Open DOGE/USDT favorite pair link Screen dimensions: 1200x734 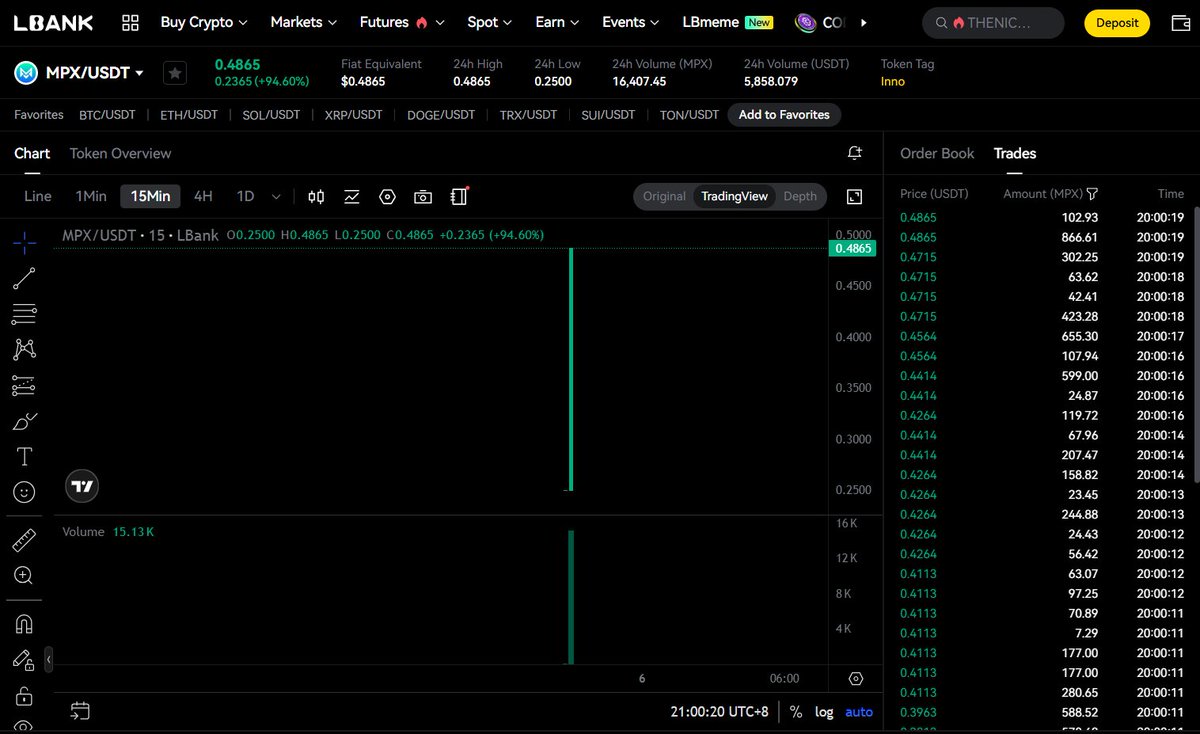pos(441,115)
